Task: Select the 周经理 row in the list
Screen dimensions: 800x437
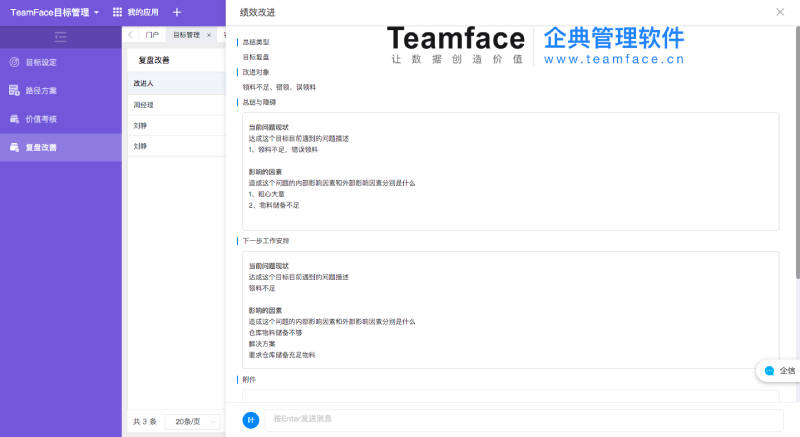Action: (144, 104)
